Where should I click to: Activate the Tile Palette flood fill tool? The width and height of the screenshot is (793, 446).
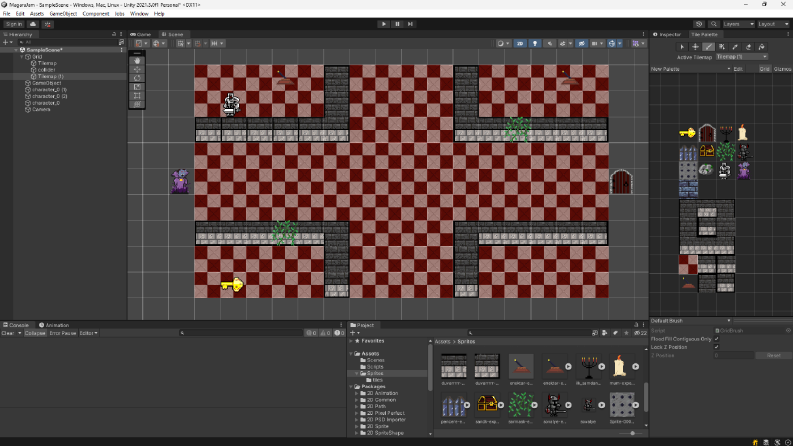761,47
